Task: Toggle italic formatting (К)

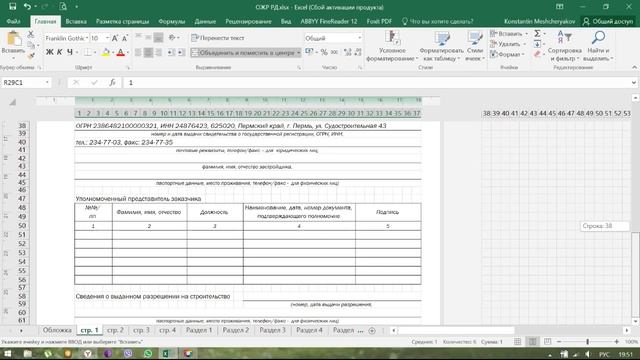Action: coord(60,52)
